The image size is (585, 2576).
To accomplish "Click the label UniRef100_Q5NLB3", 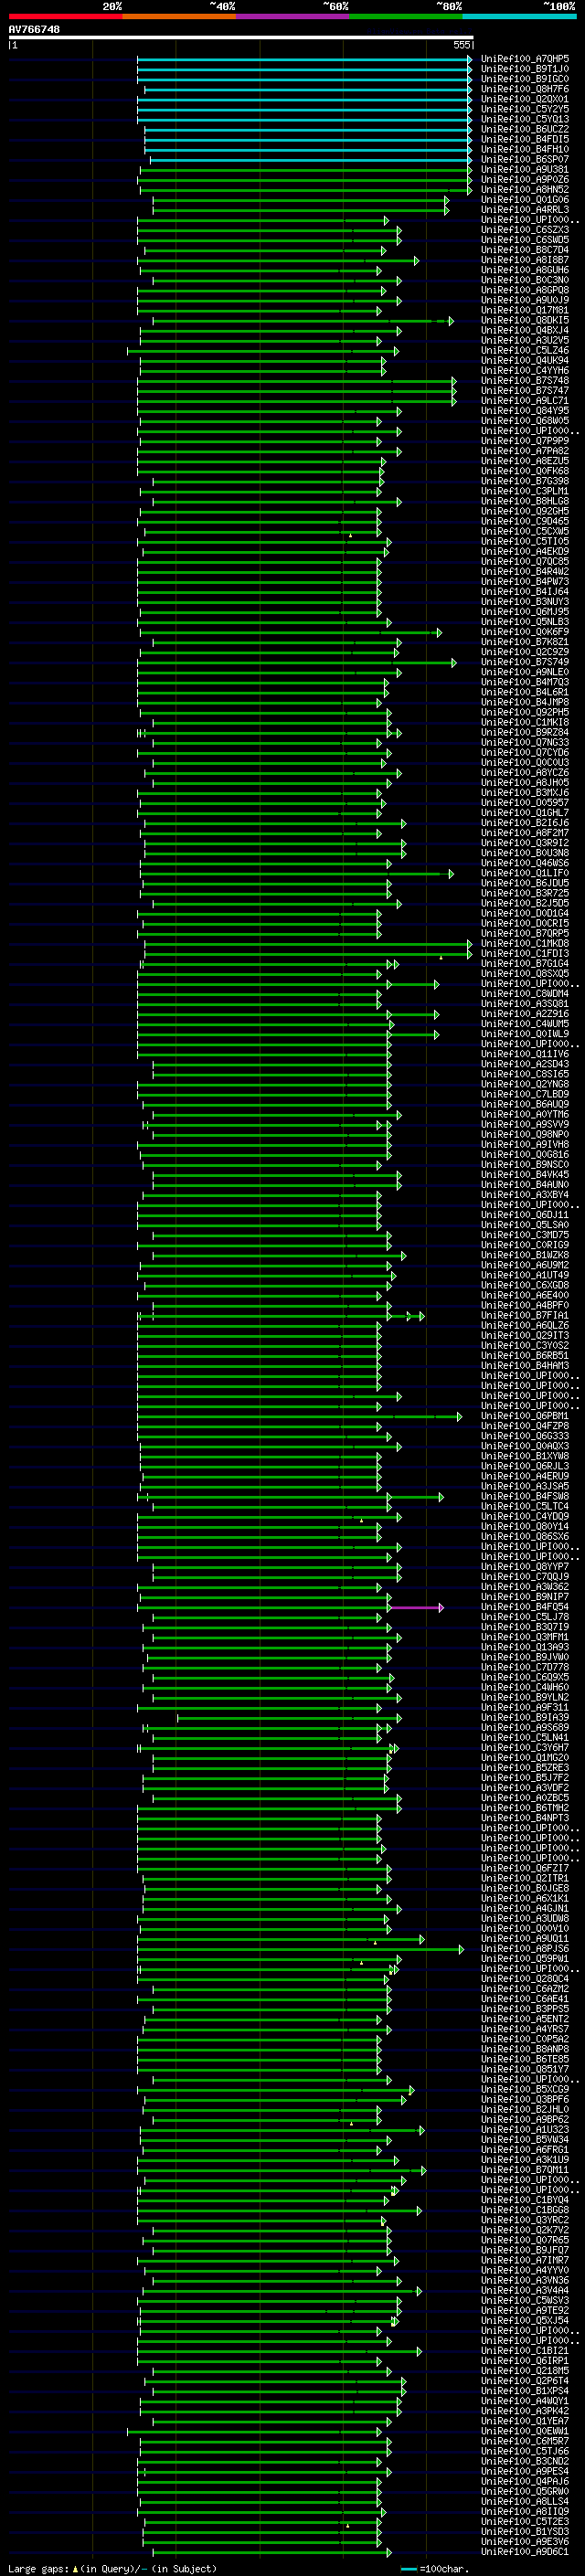I will pyautogui.click(x=525, y=622).
